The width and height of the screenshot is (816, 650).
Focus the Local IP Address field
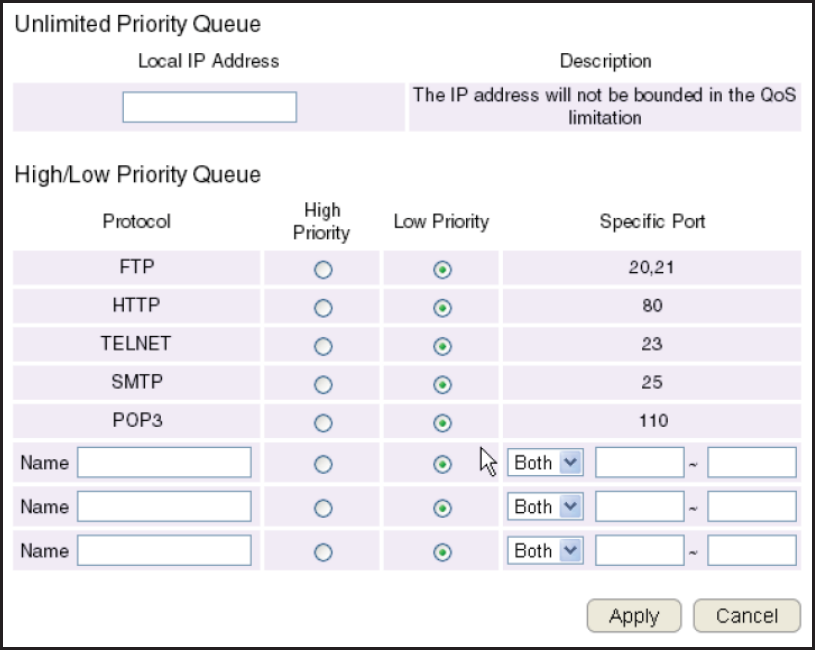click(210, 107)
